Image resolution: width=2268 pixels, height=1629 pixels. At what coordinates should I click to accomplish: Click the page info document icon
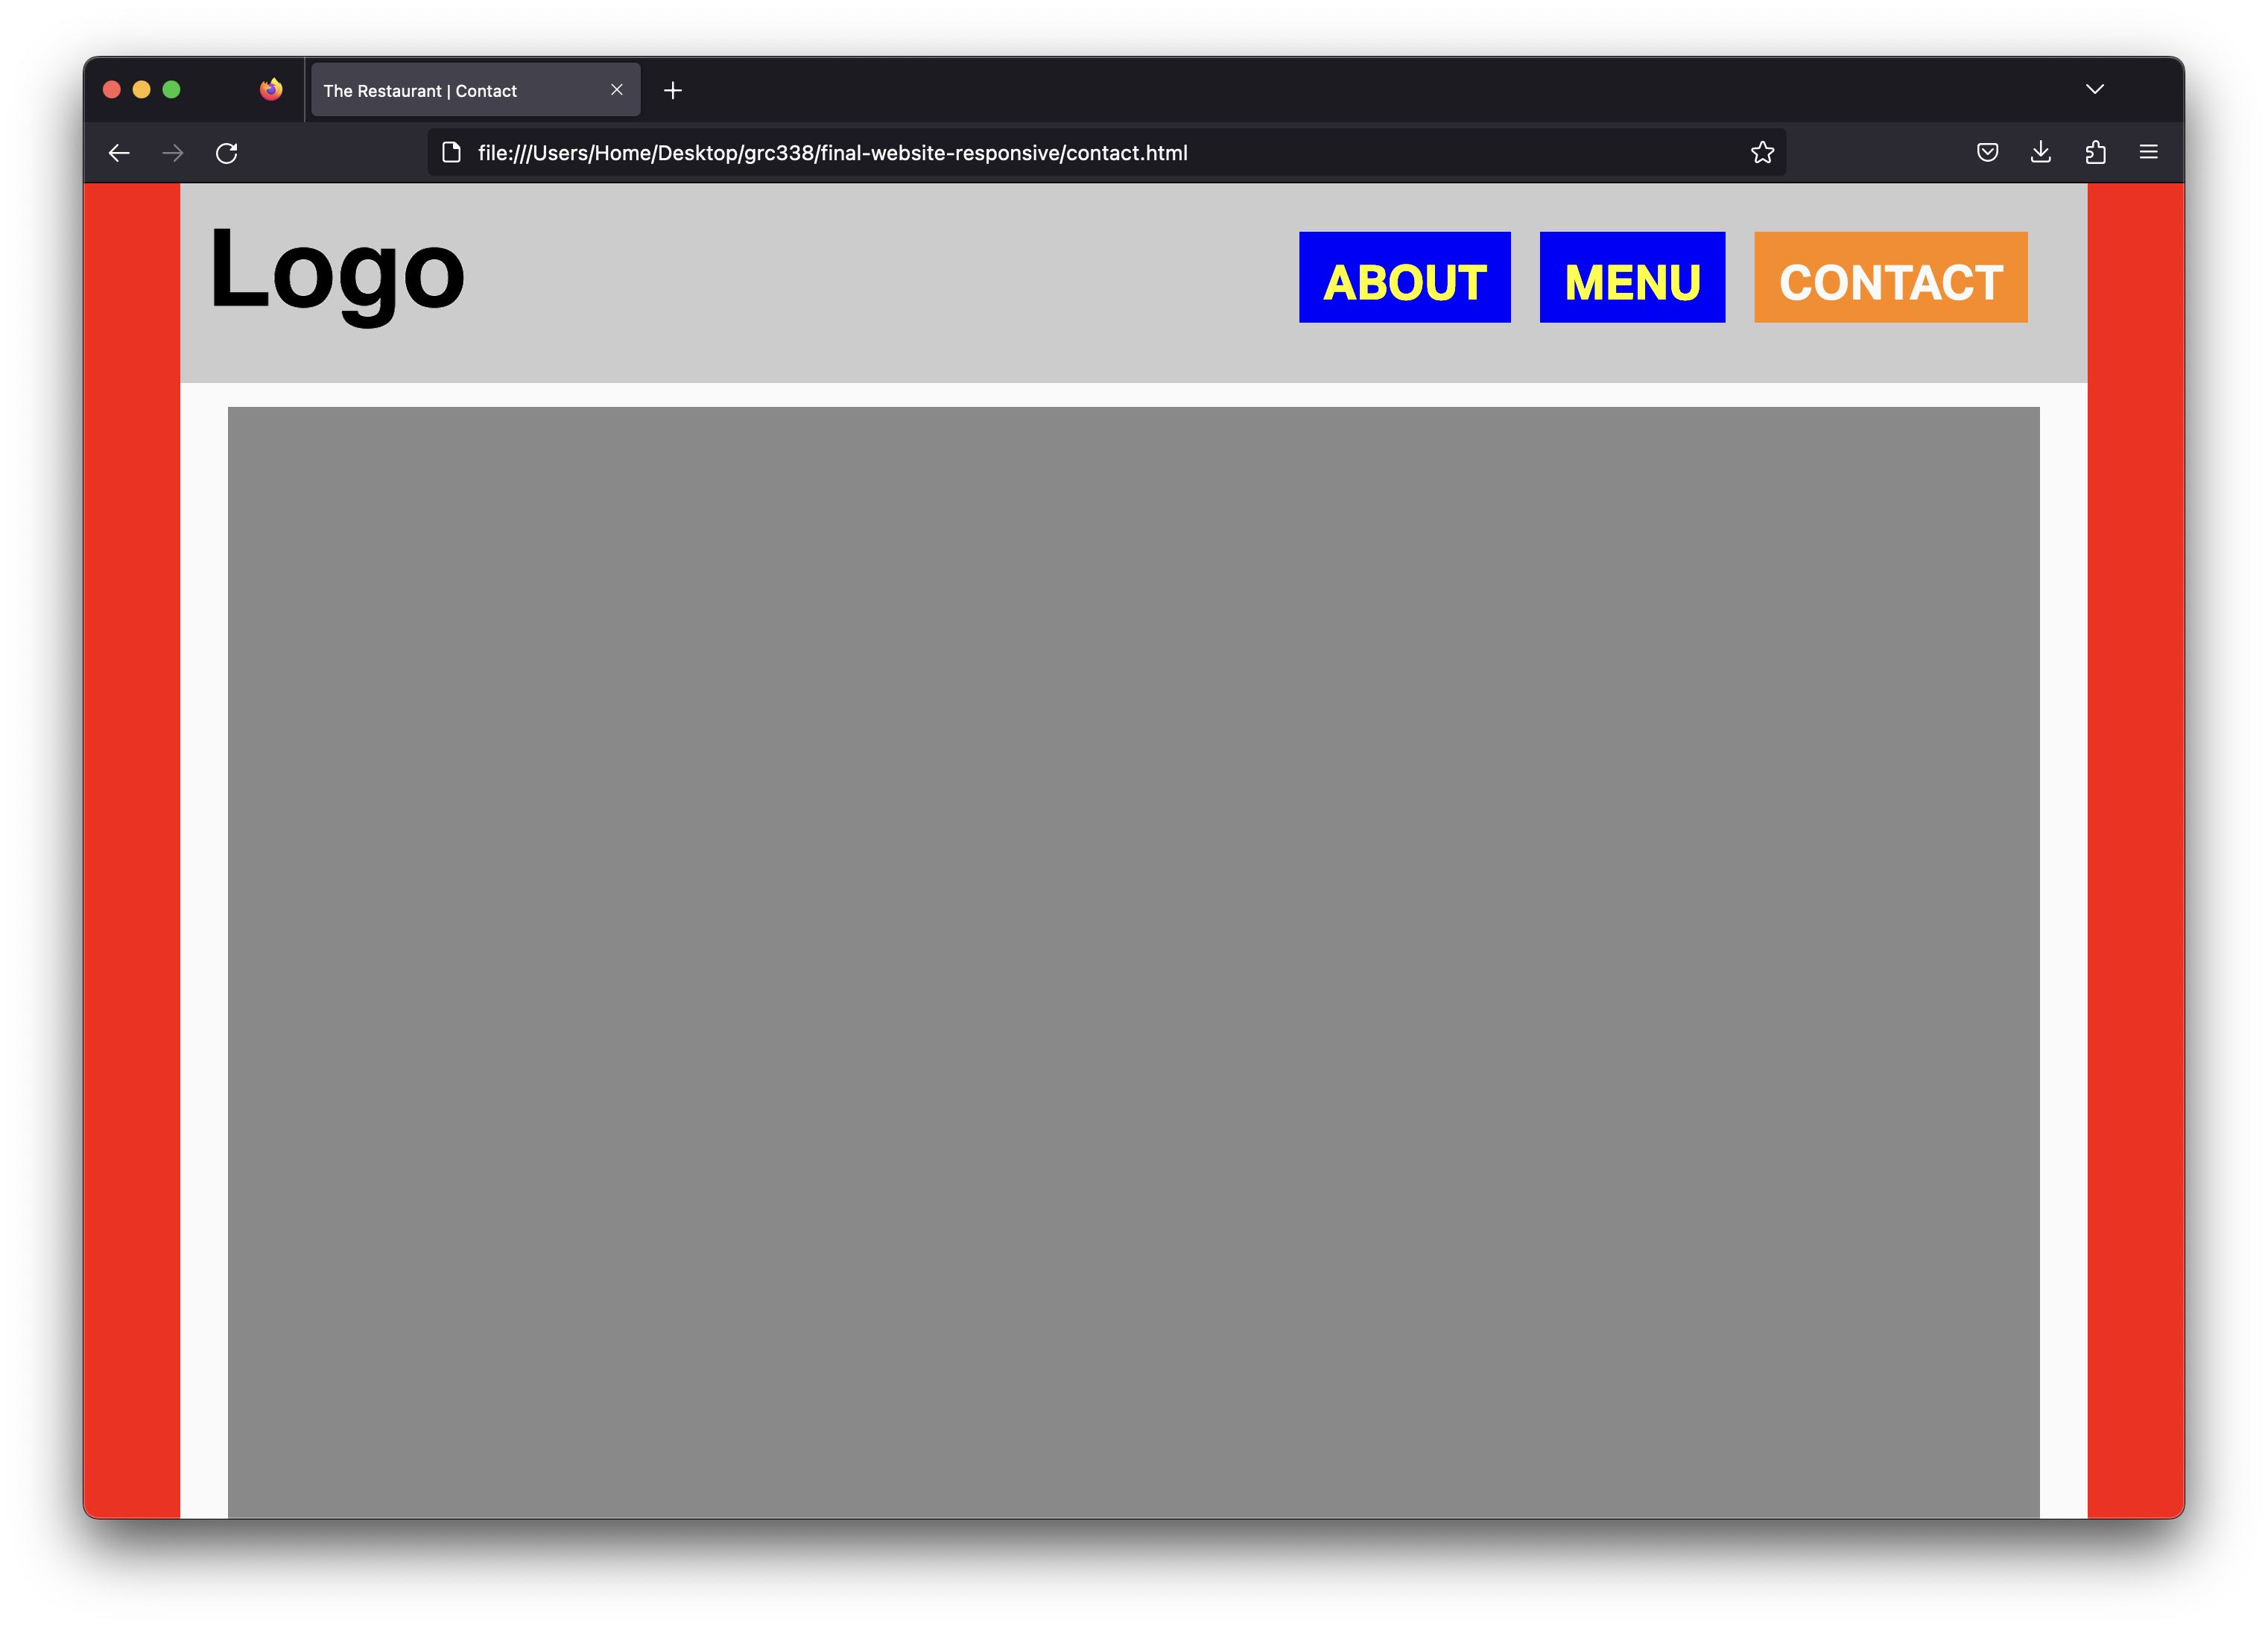coord(452,152)
